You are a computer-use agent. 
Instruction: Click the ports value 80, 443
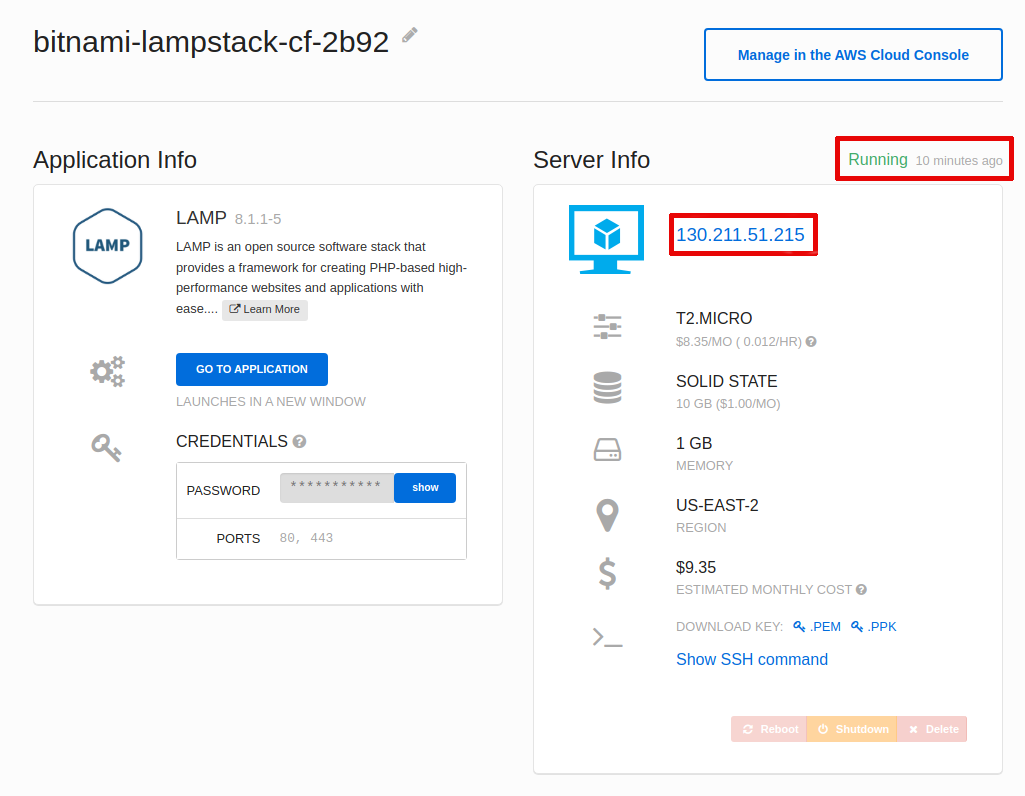pyautogui.click(x=307, y=538)
